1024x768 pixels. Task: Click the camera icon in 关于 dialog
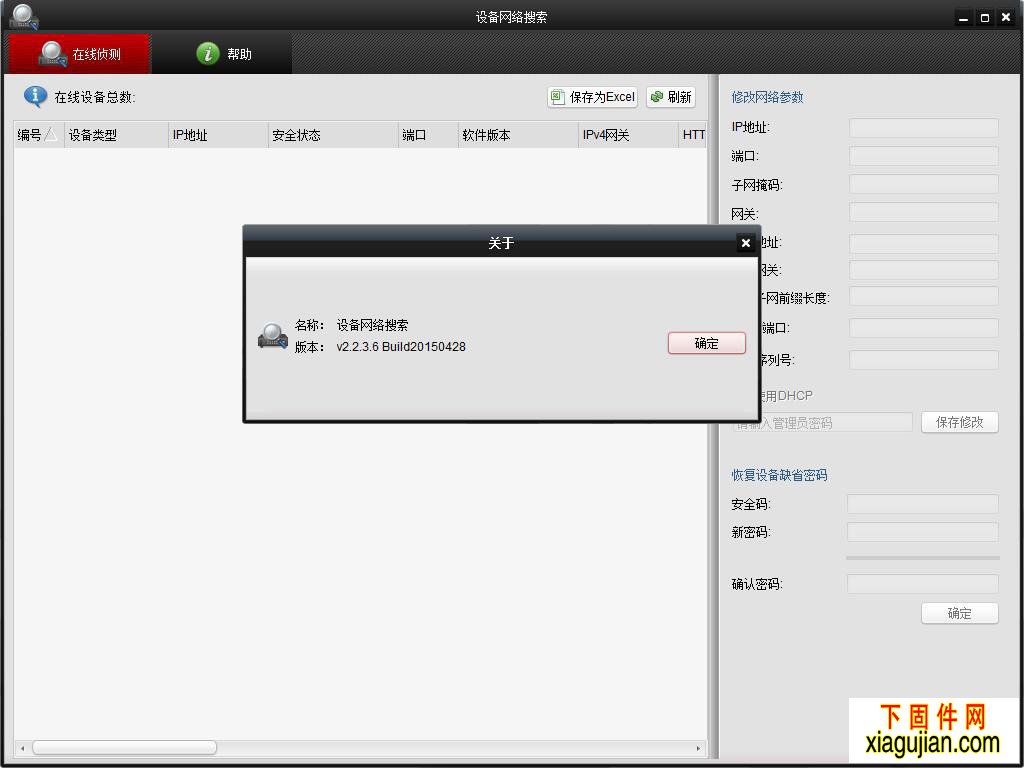point(273,336)
